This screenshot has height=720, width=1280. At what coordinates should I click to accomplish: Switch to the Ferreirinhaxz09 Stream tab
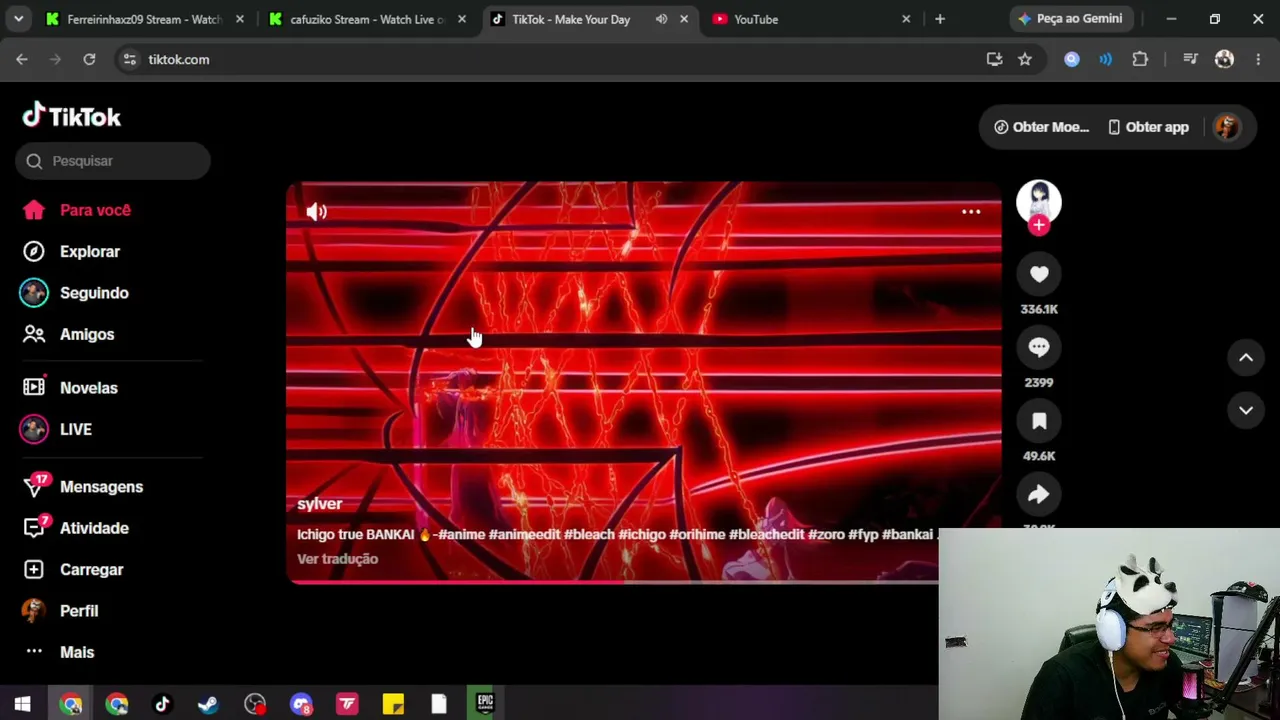coord(144,19)
